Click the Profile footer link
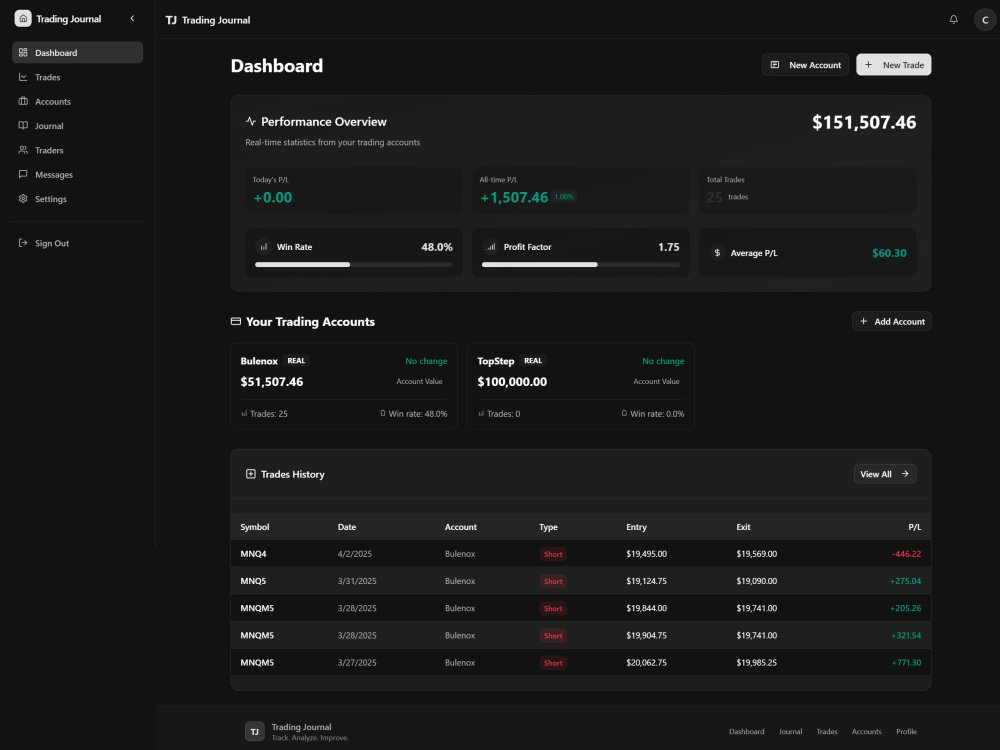Viewport: 1000px width, 750px height. tap(906, 732)
